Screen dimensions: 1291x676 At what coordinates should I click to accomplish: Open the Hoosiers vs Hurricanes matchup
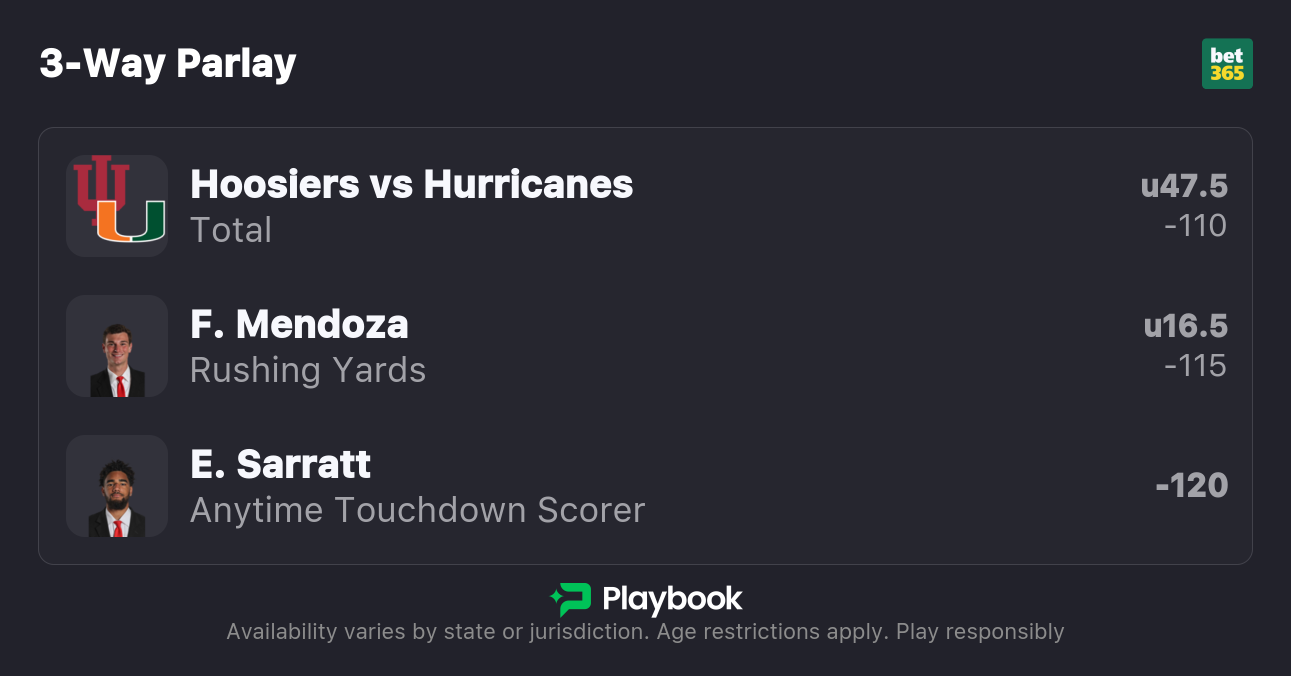click(x=411, y=184)
